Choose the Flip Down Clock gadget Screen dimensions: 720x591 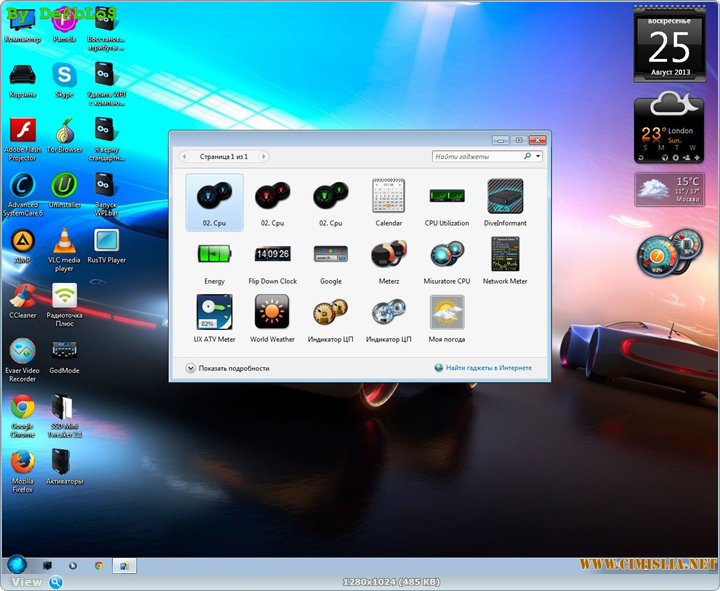point(272,254)
